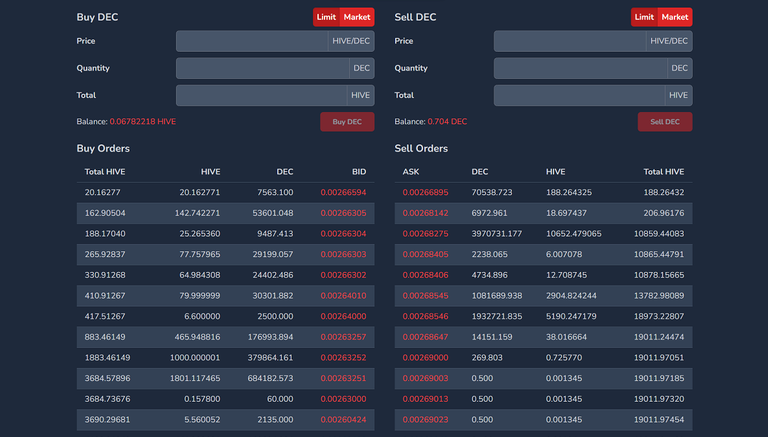Select Total HIVE value 20.16277
This screenshot has height=437, width=768.
[102, 193]
